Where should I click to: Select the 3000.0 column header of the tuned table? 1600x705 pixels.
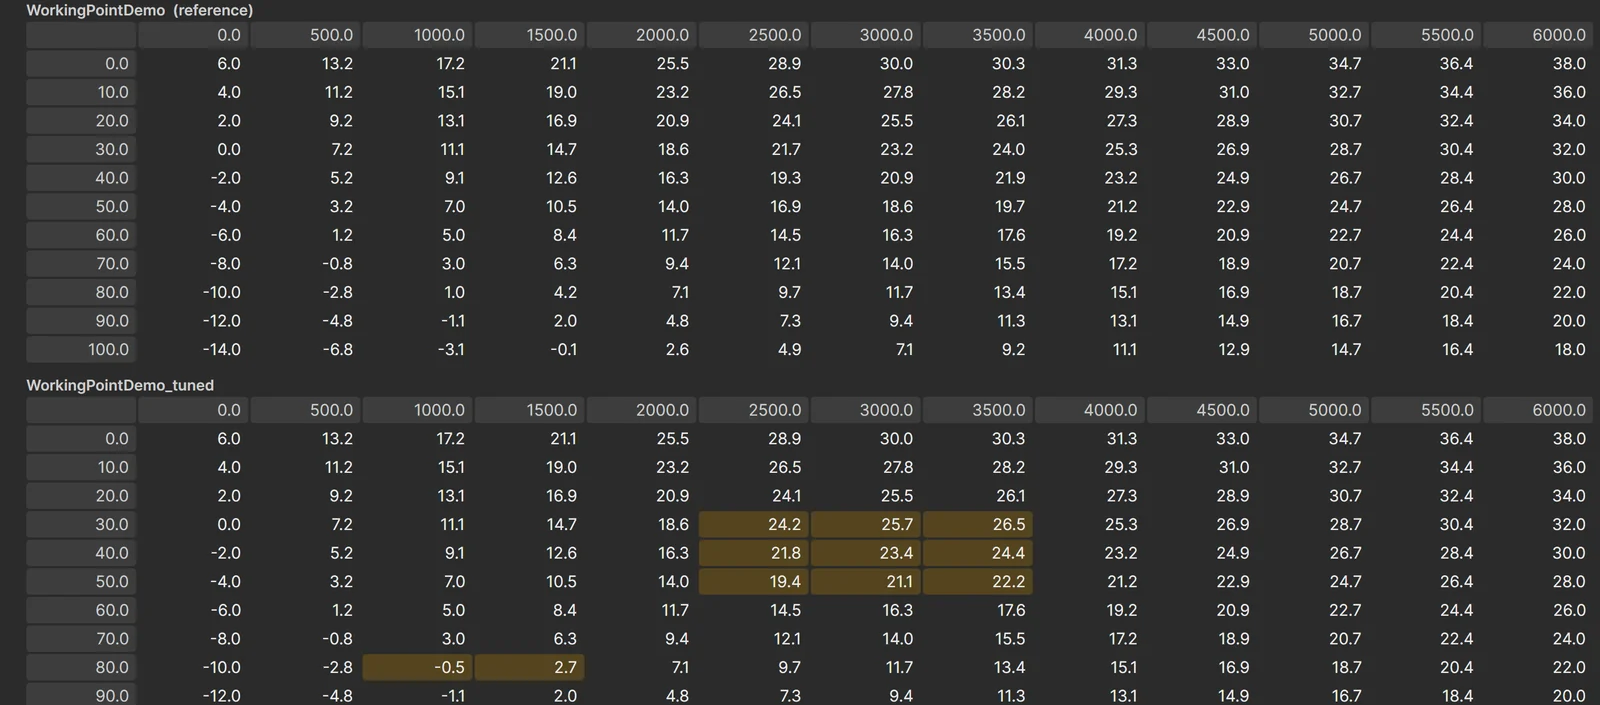[866, 410]
